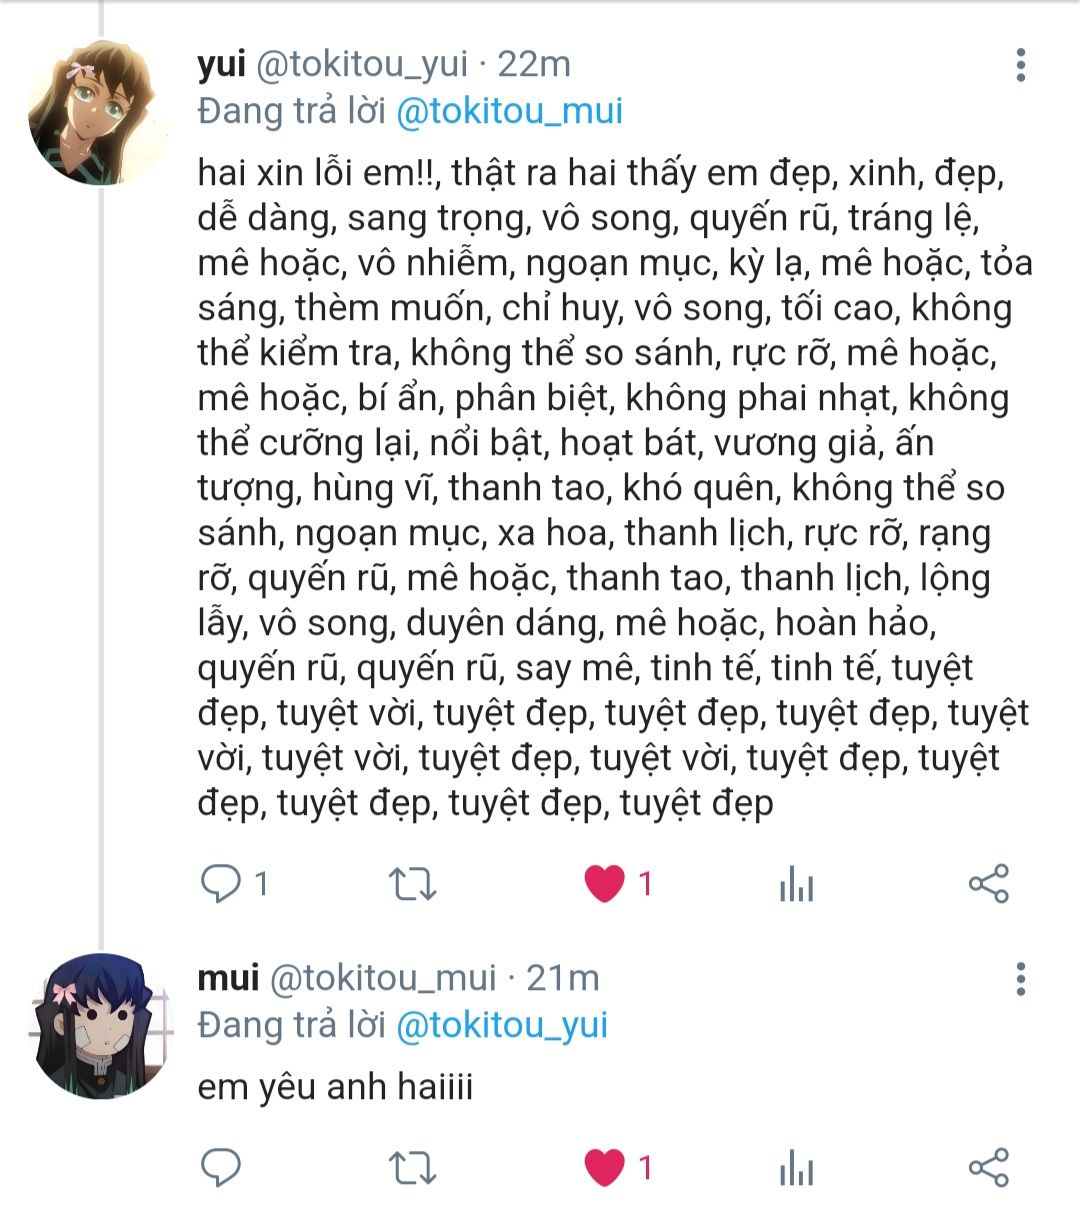Click the @tokitou_mui reply mention link
The height and width of the screenshot is (1210, 1080).
510,110
